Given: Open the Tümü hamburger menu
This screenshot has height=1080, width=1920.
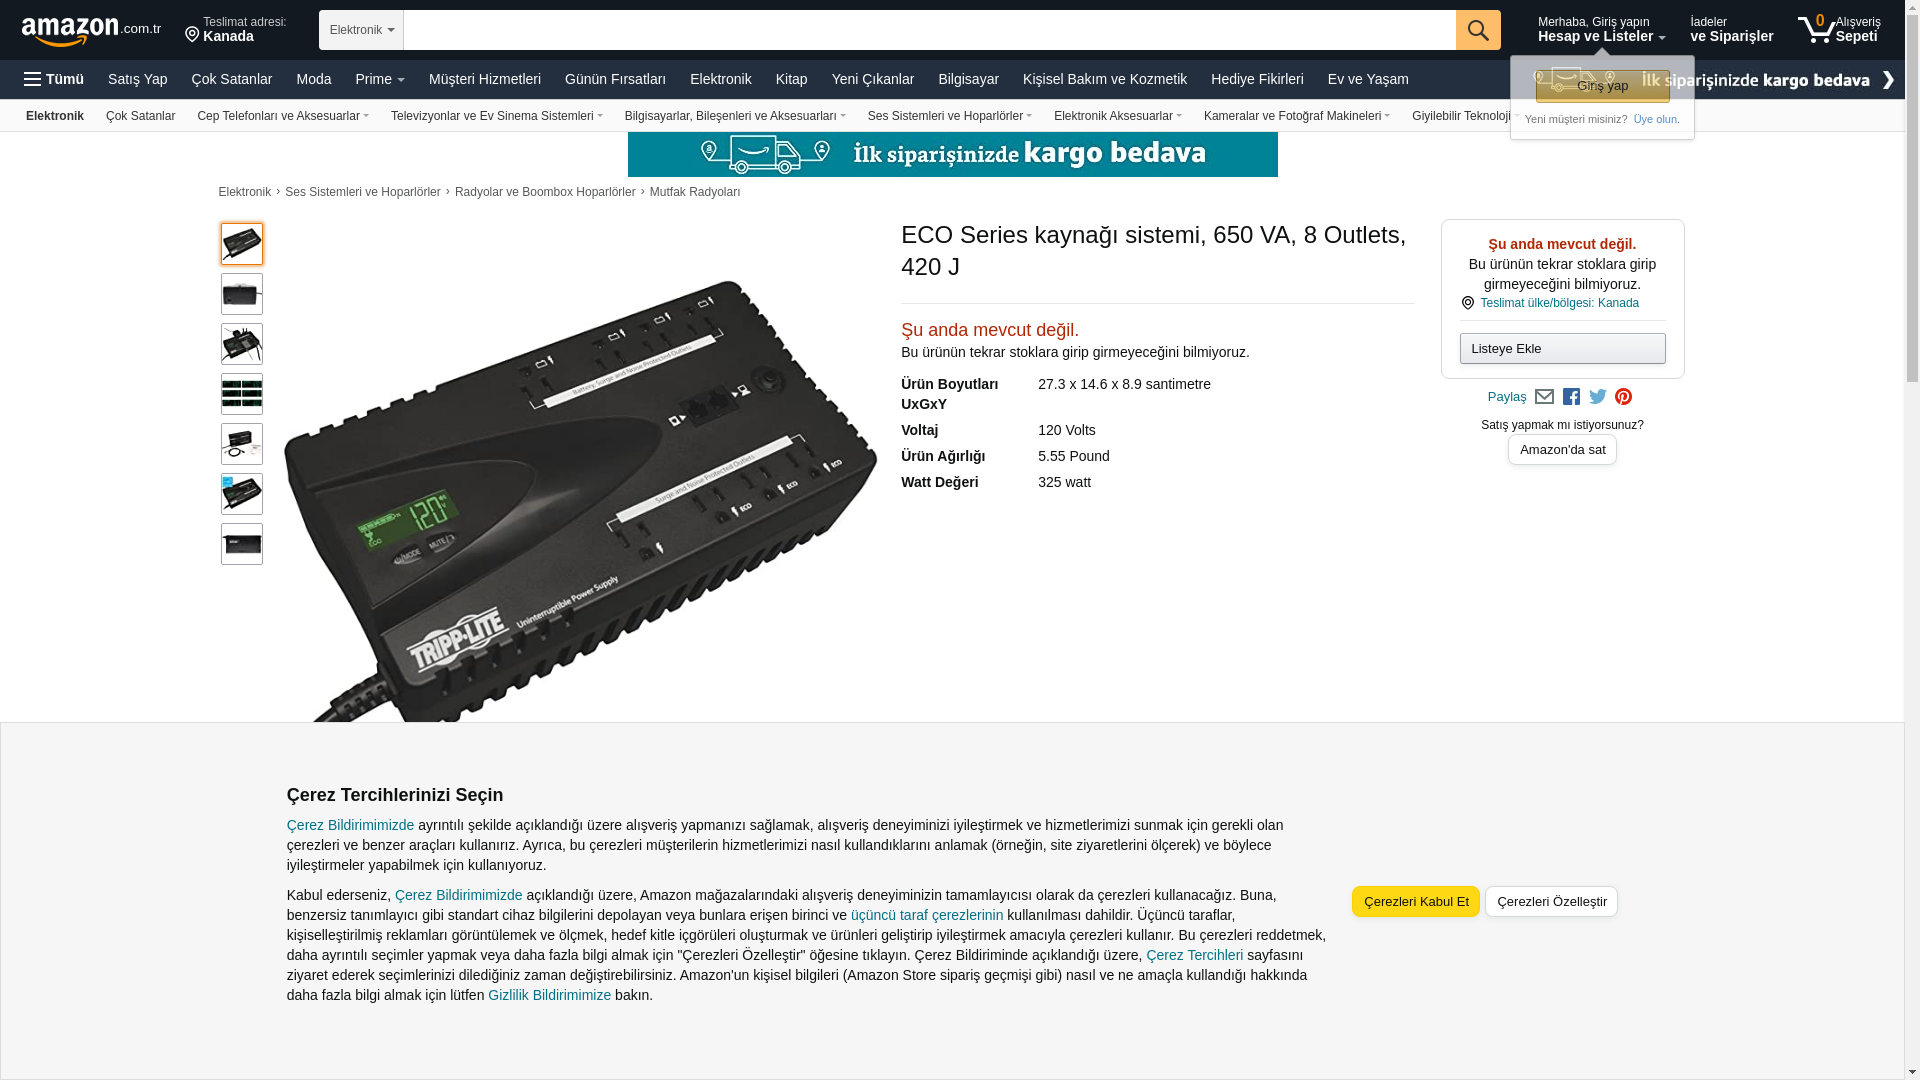Looking at the screenshot, I should 54,79.
